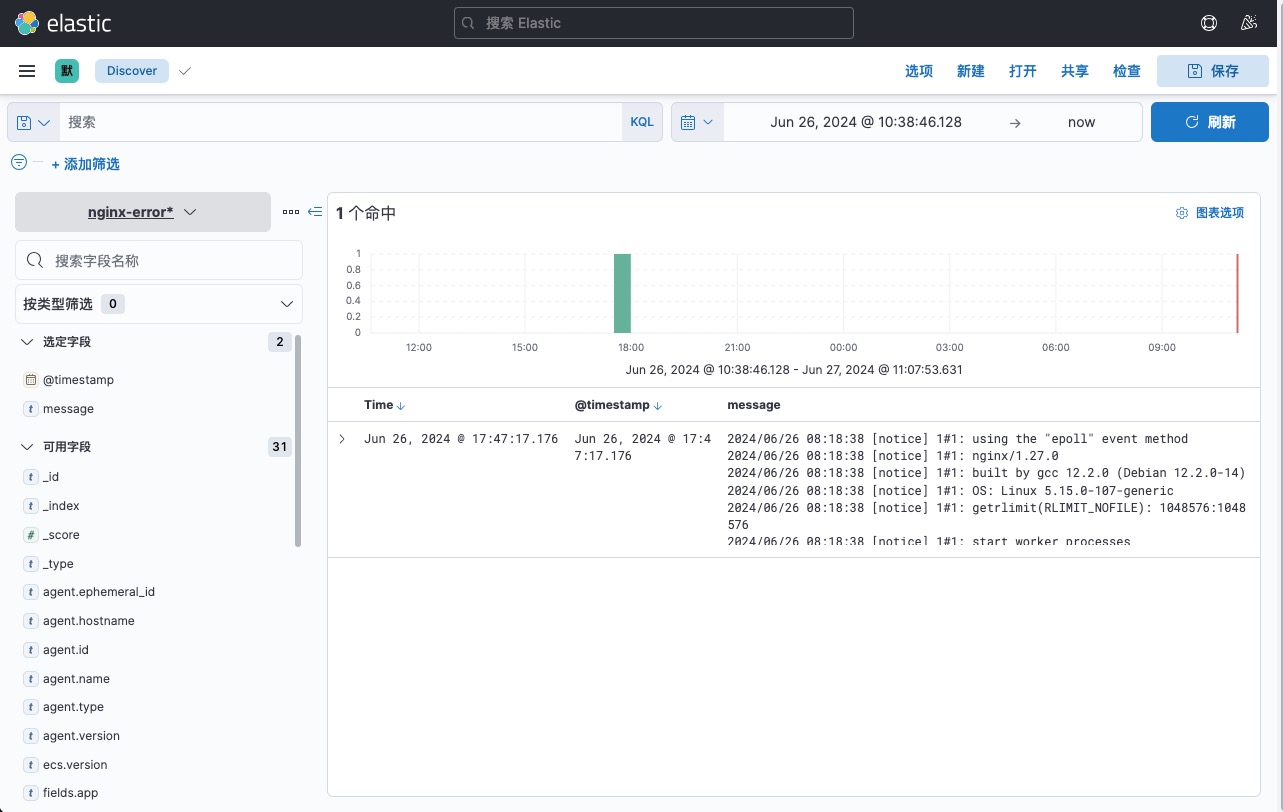Expand the log document row details
Screen dimensions: 1283x812
(342, 439)
